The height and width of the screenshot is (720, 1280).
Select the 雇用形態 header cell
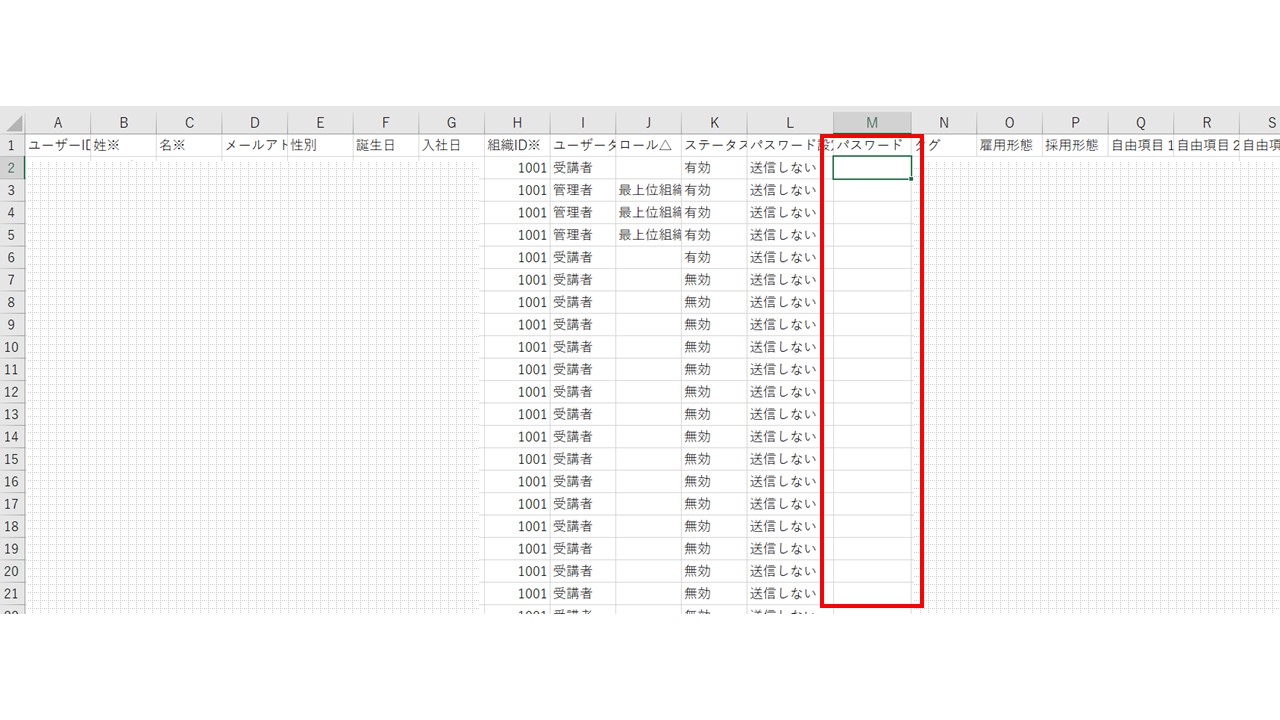coord(1009,146)
